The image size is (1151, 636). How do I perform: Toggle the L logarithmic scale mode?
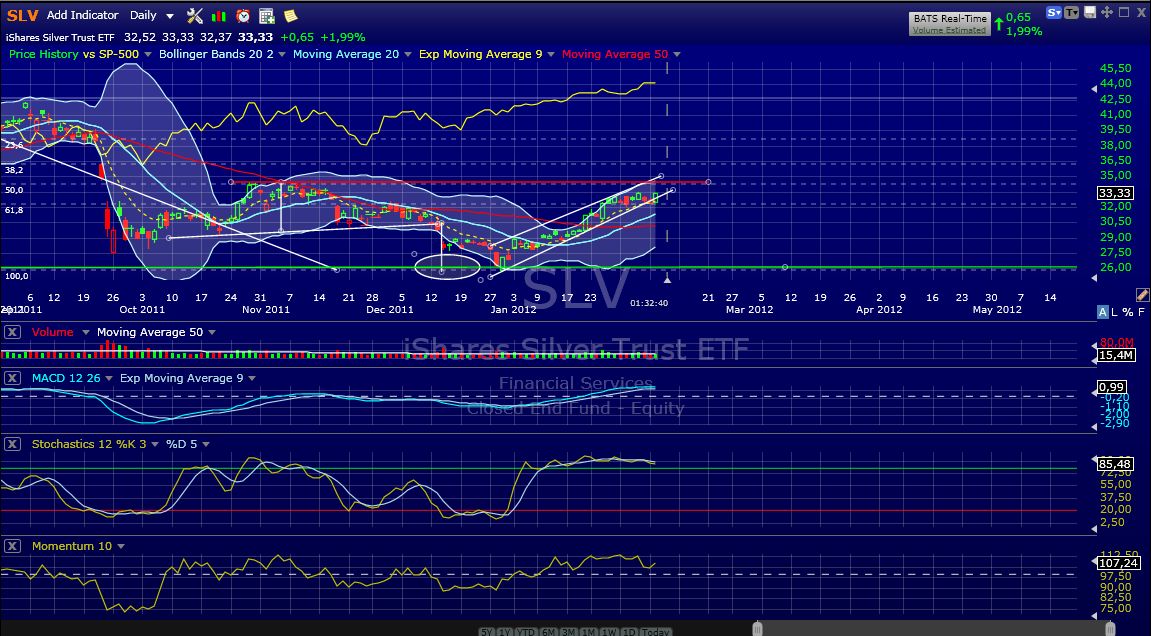click(1114, 312)
